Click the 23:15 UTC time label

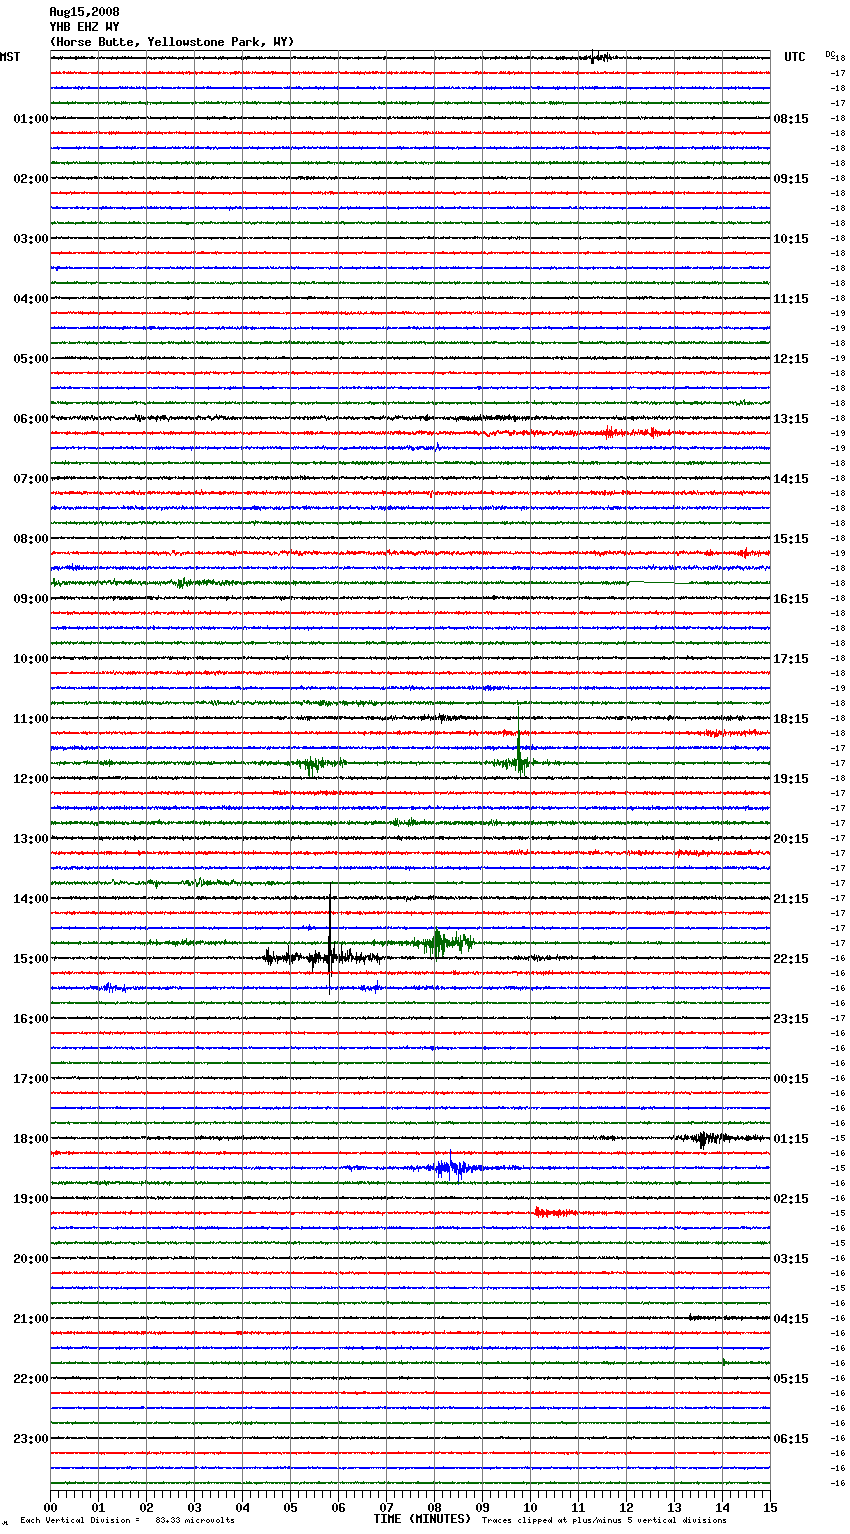coord(791,1019)
